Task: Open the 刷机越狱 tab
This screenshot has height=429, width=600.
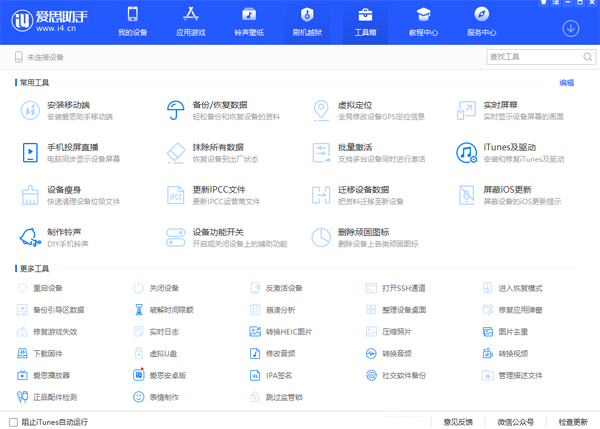Action: [307, 21]
